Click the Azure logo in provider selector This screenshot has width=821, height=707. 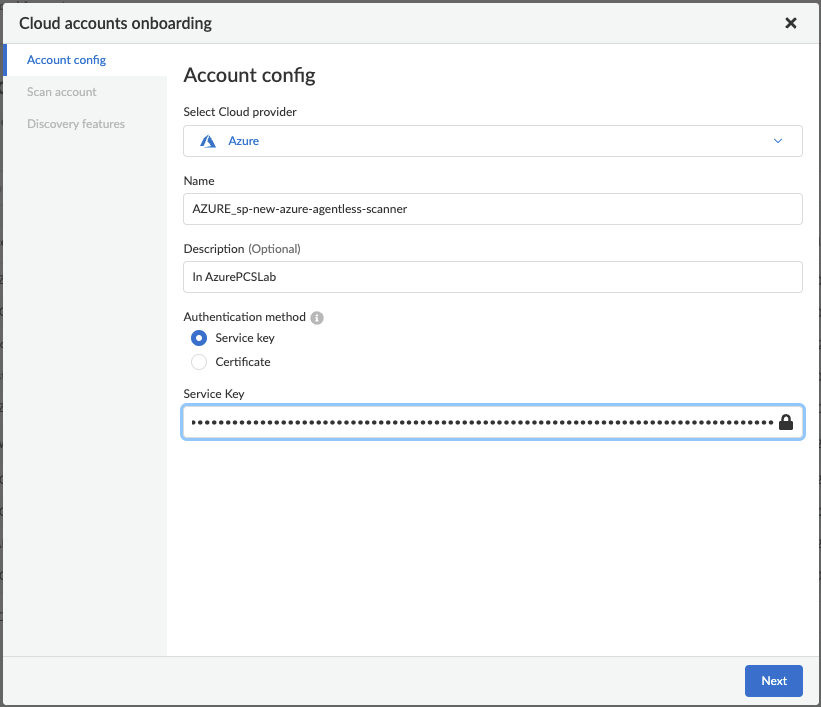(x=208, y=141)
